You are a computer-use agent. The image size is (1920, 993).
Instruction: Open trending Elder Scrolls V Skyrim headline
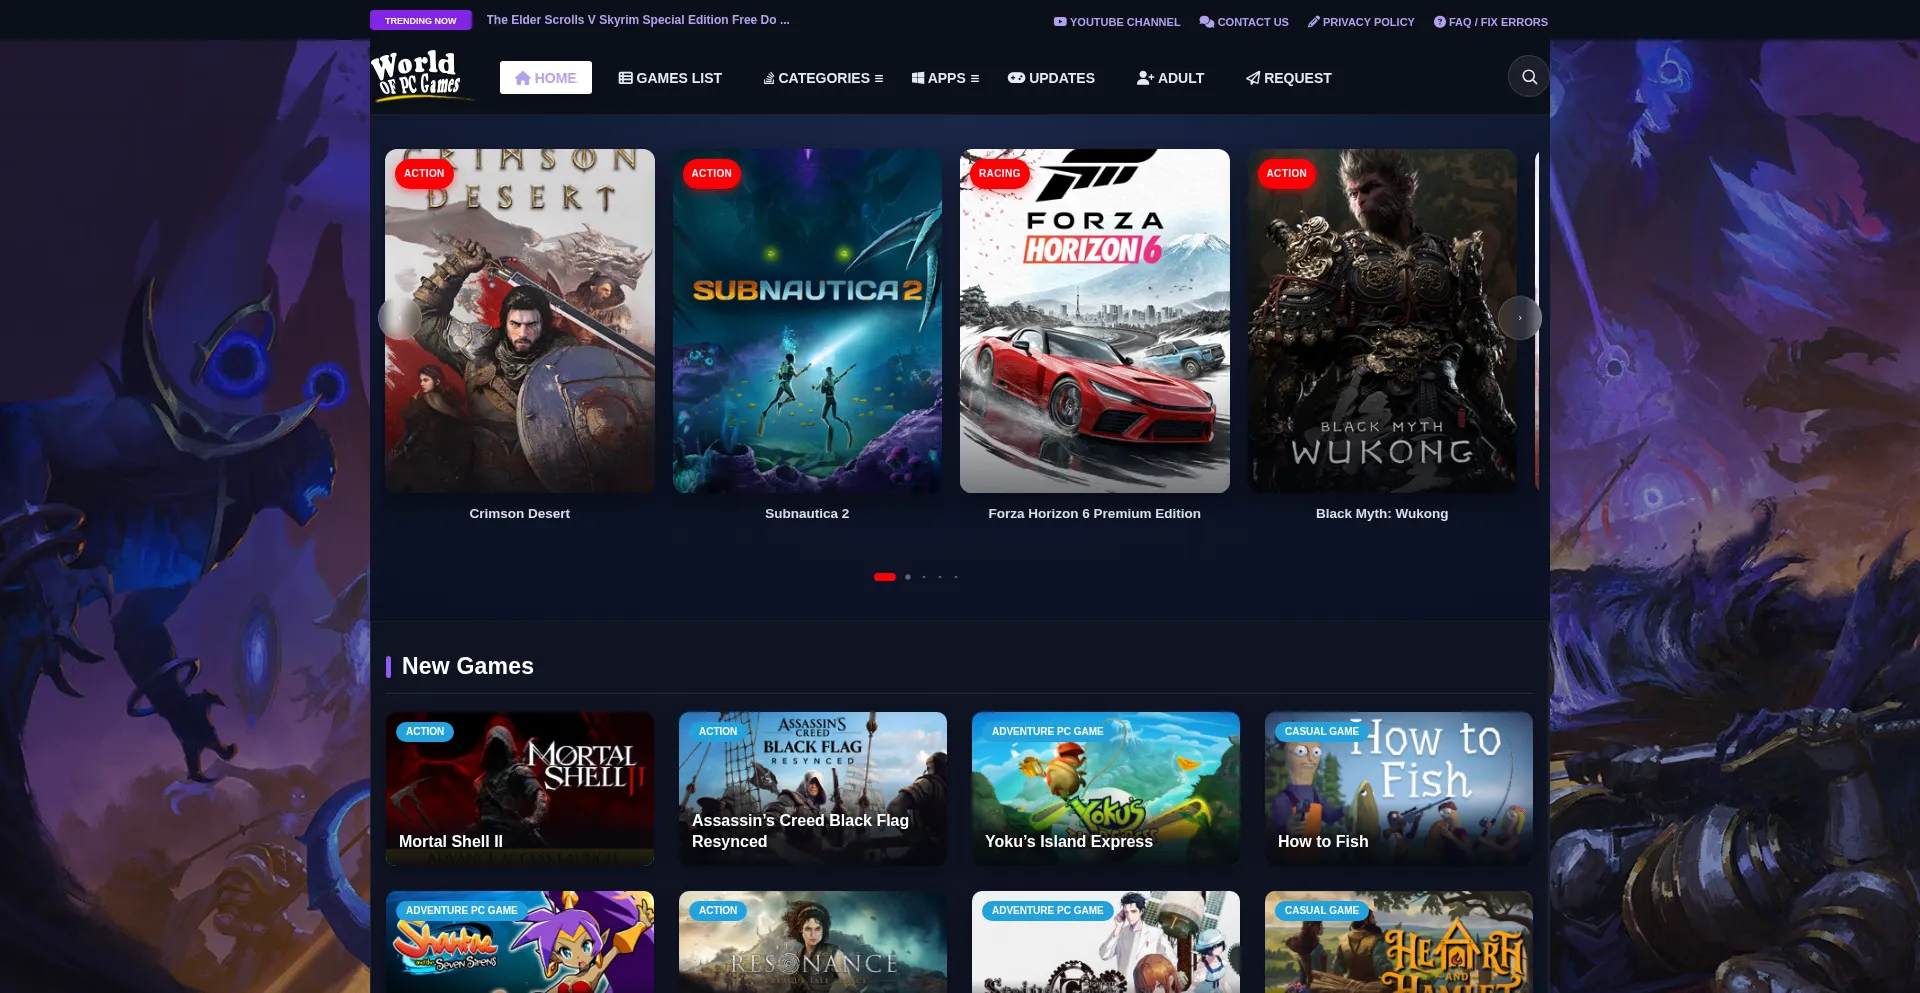(x=638, y=20)
